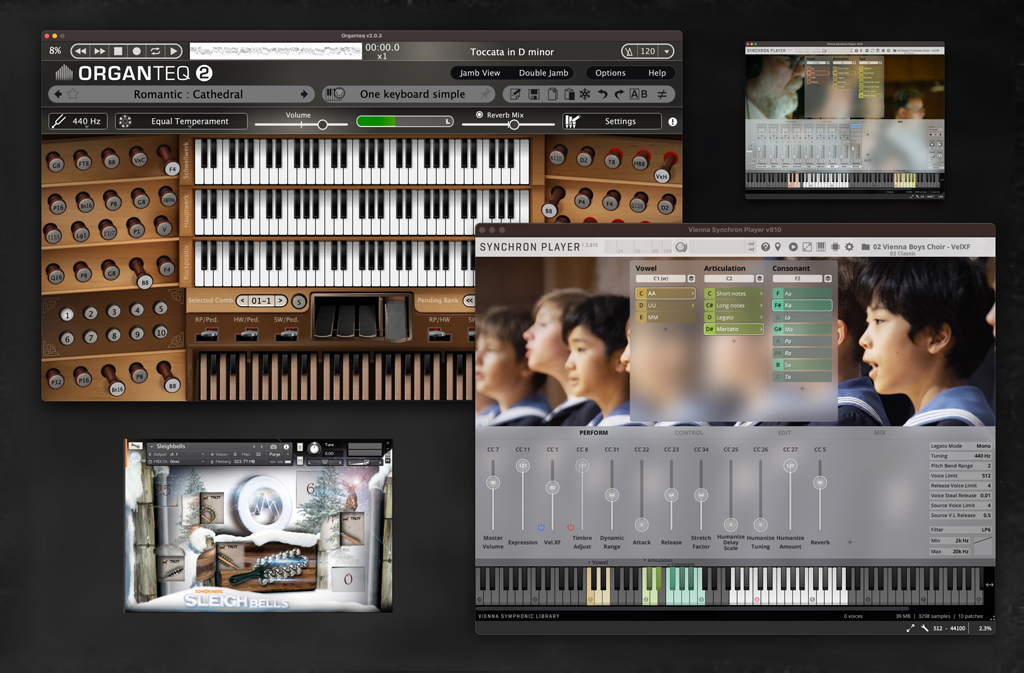This screenshot has width=1024, height=673.
Task: Open Organteq Settings
Action: [x=611, y=121]
